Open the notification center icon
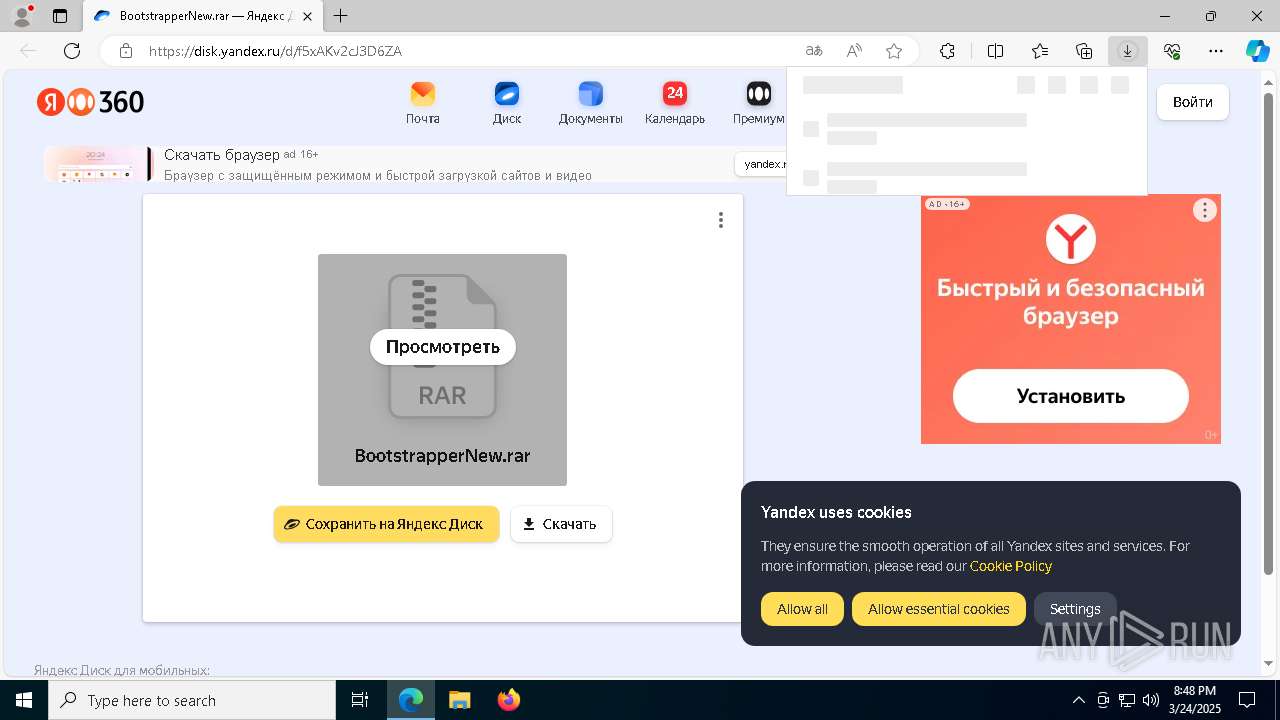 [x=1247, y=700]
